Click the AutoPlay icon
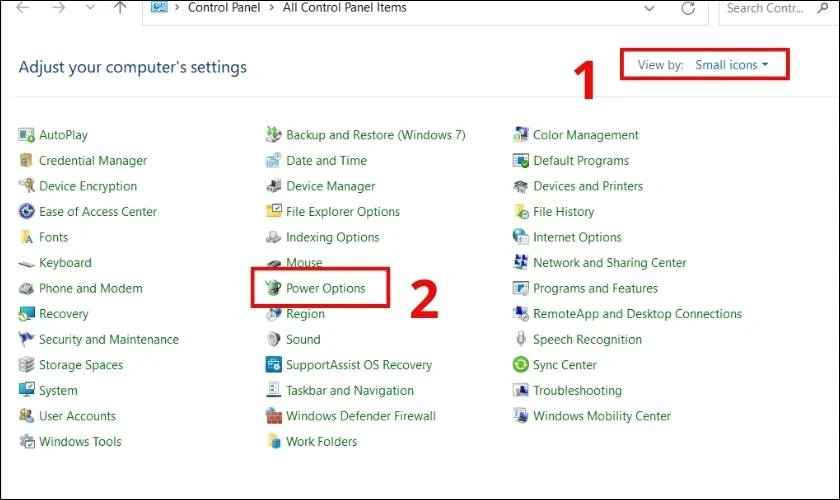 (26, 135)
